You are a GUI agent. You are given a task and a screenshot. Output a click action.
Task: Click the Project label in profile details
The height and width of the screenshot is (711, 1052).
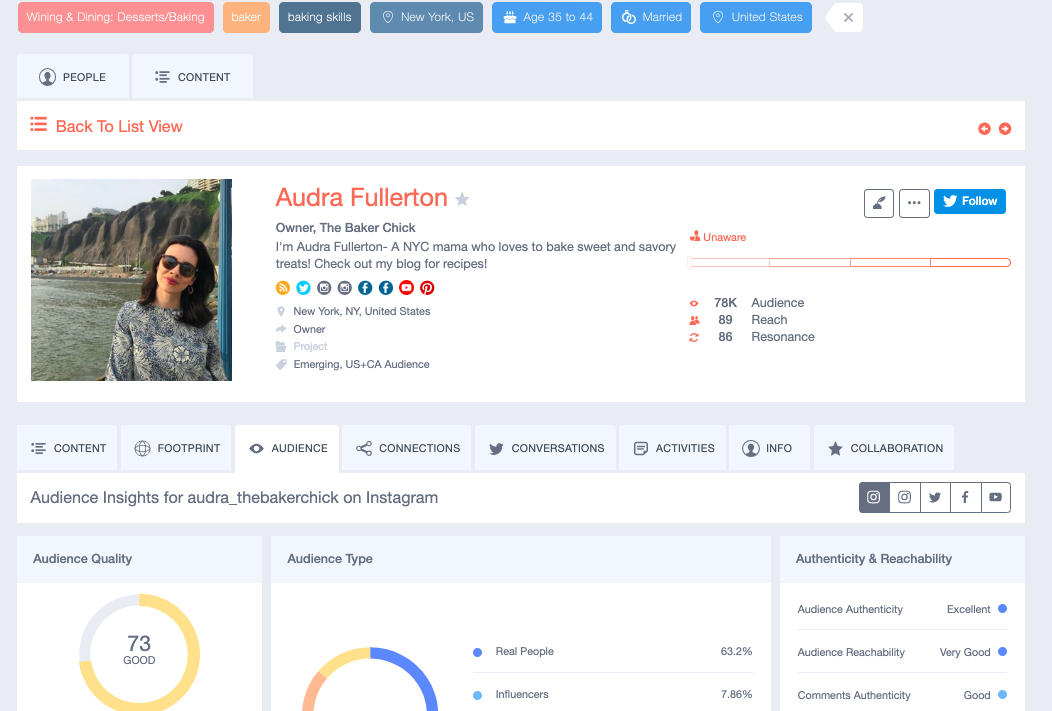(x=310, y=346)
